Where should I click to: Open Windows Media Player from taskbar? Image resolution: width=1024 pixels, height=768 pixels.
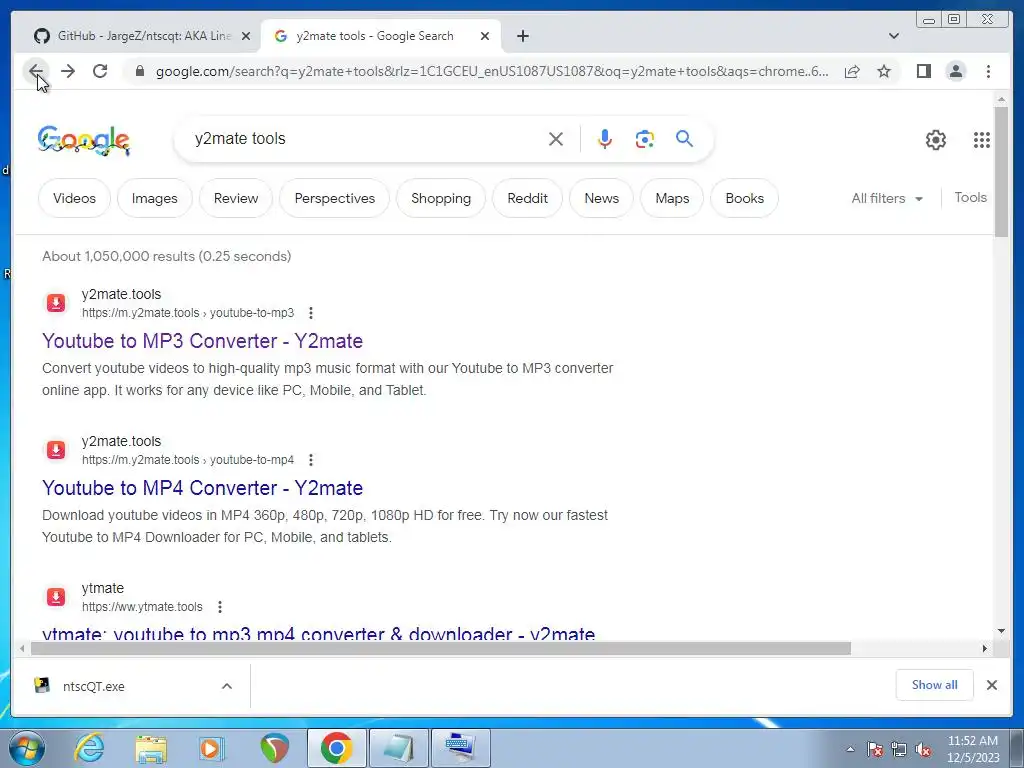tap(212, 748)
